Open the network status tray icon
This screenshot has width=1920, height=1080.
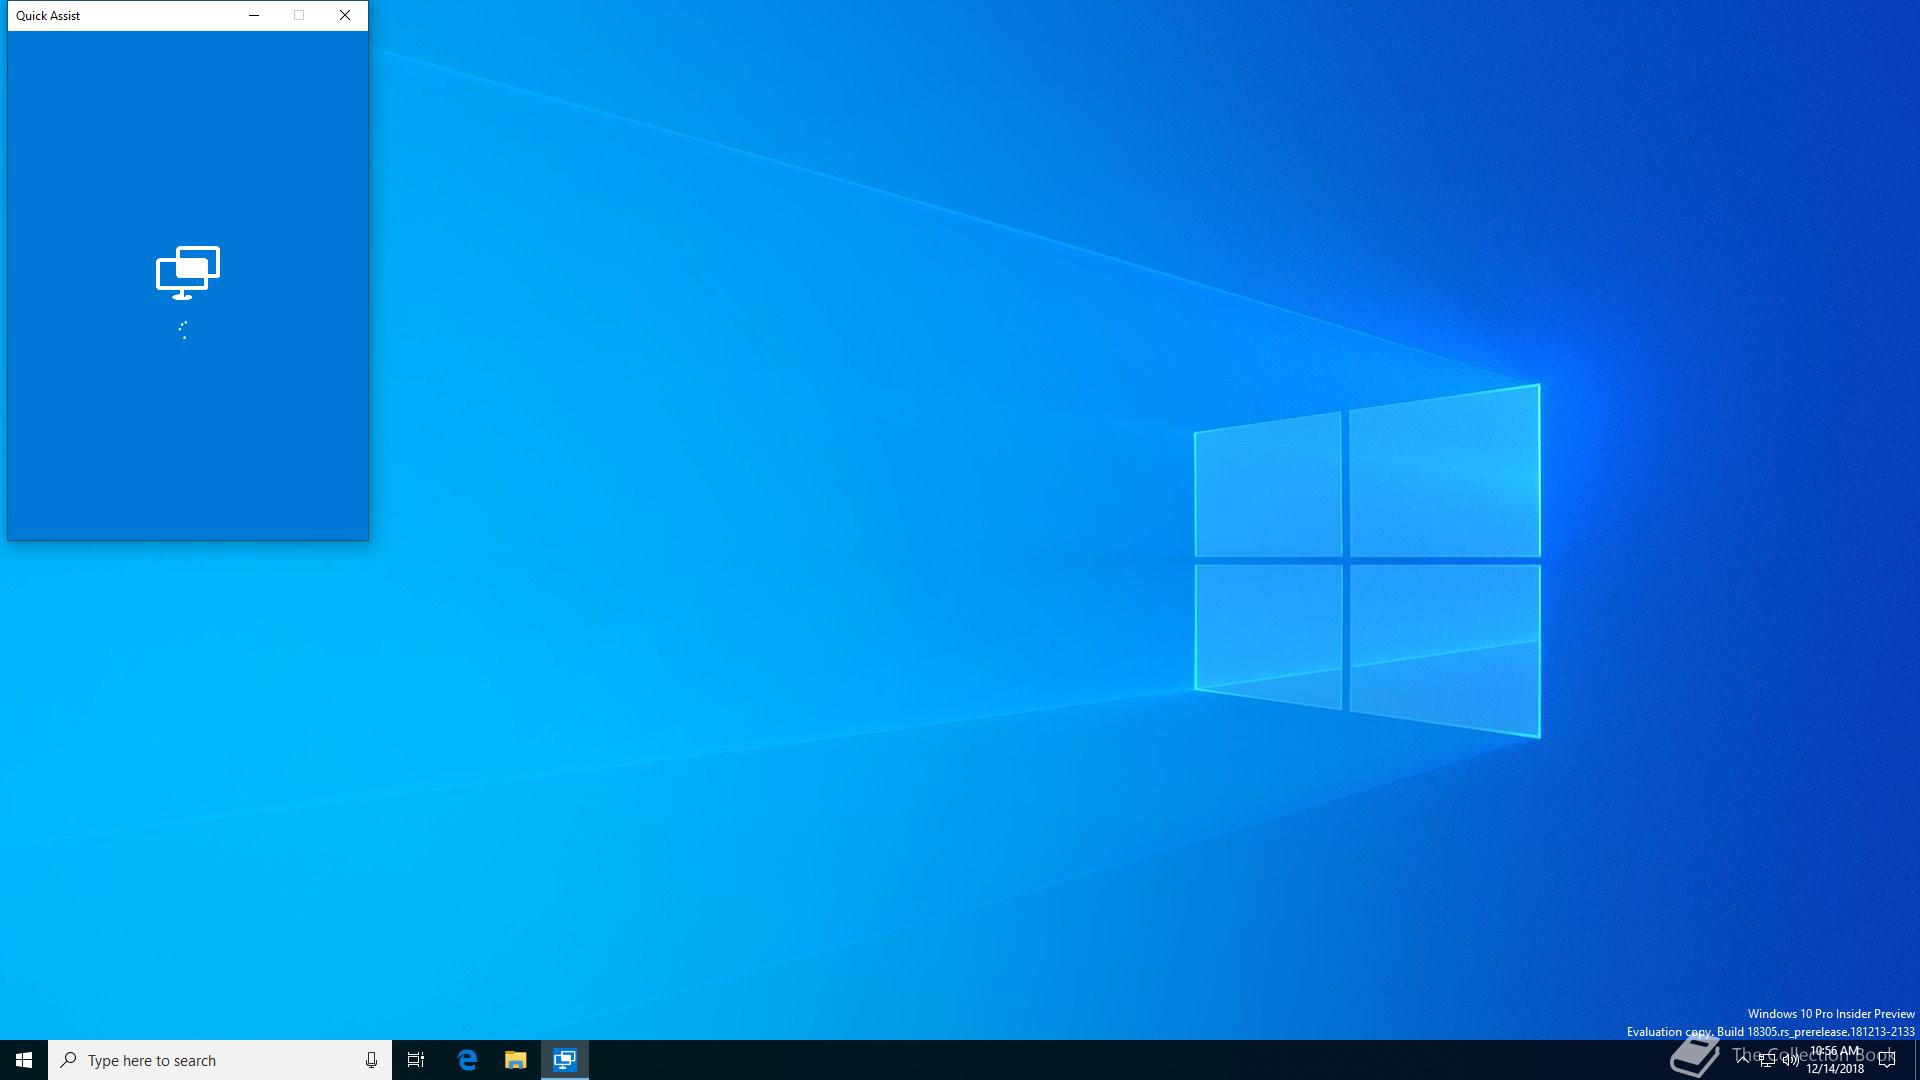tap(1767, 1060)
